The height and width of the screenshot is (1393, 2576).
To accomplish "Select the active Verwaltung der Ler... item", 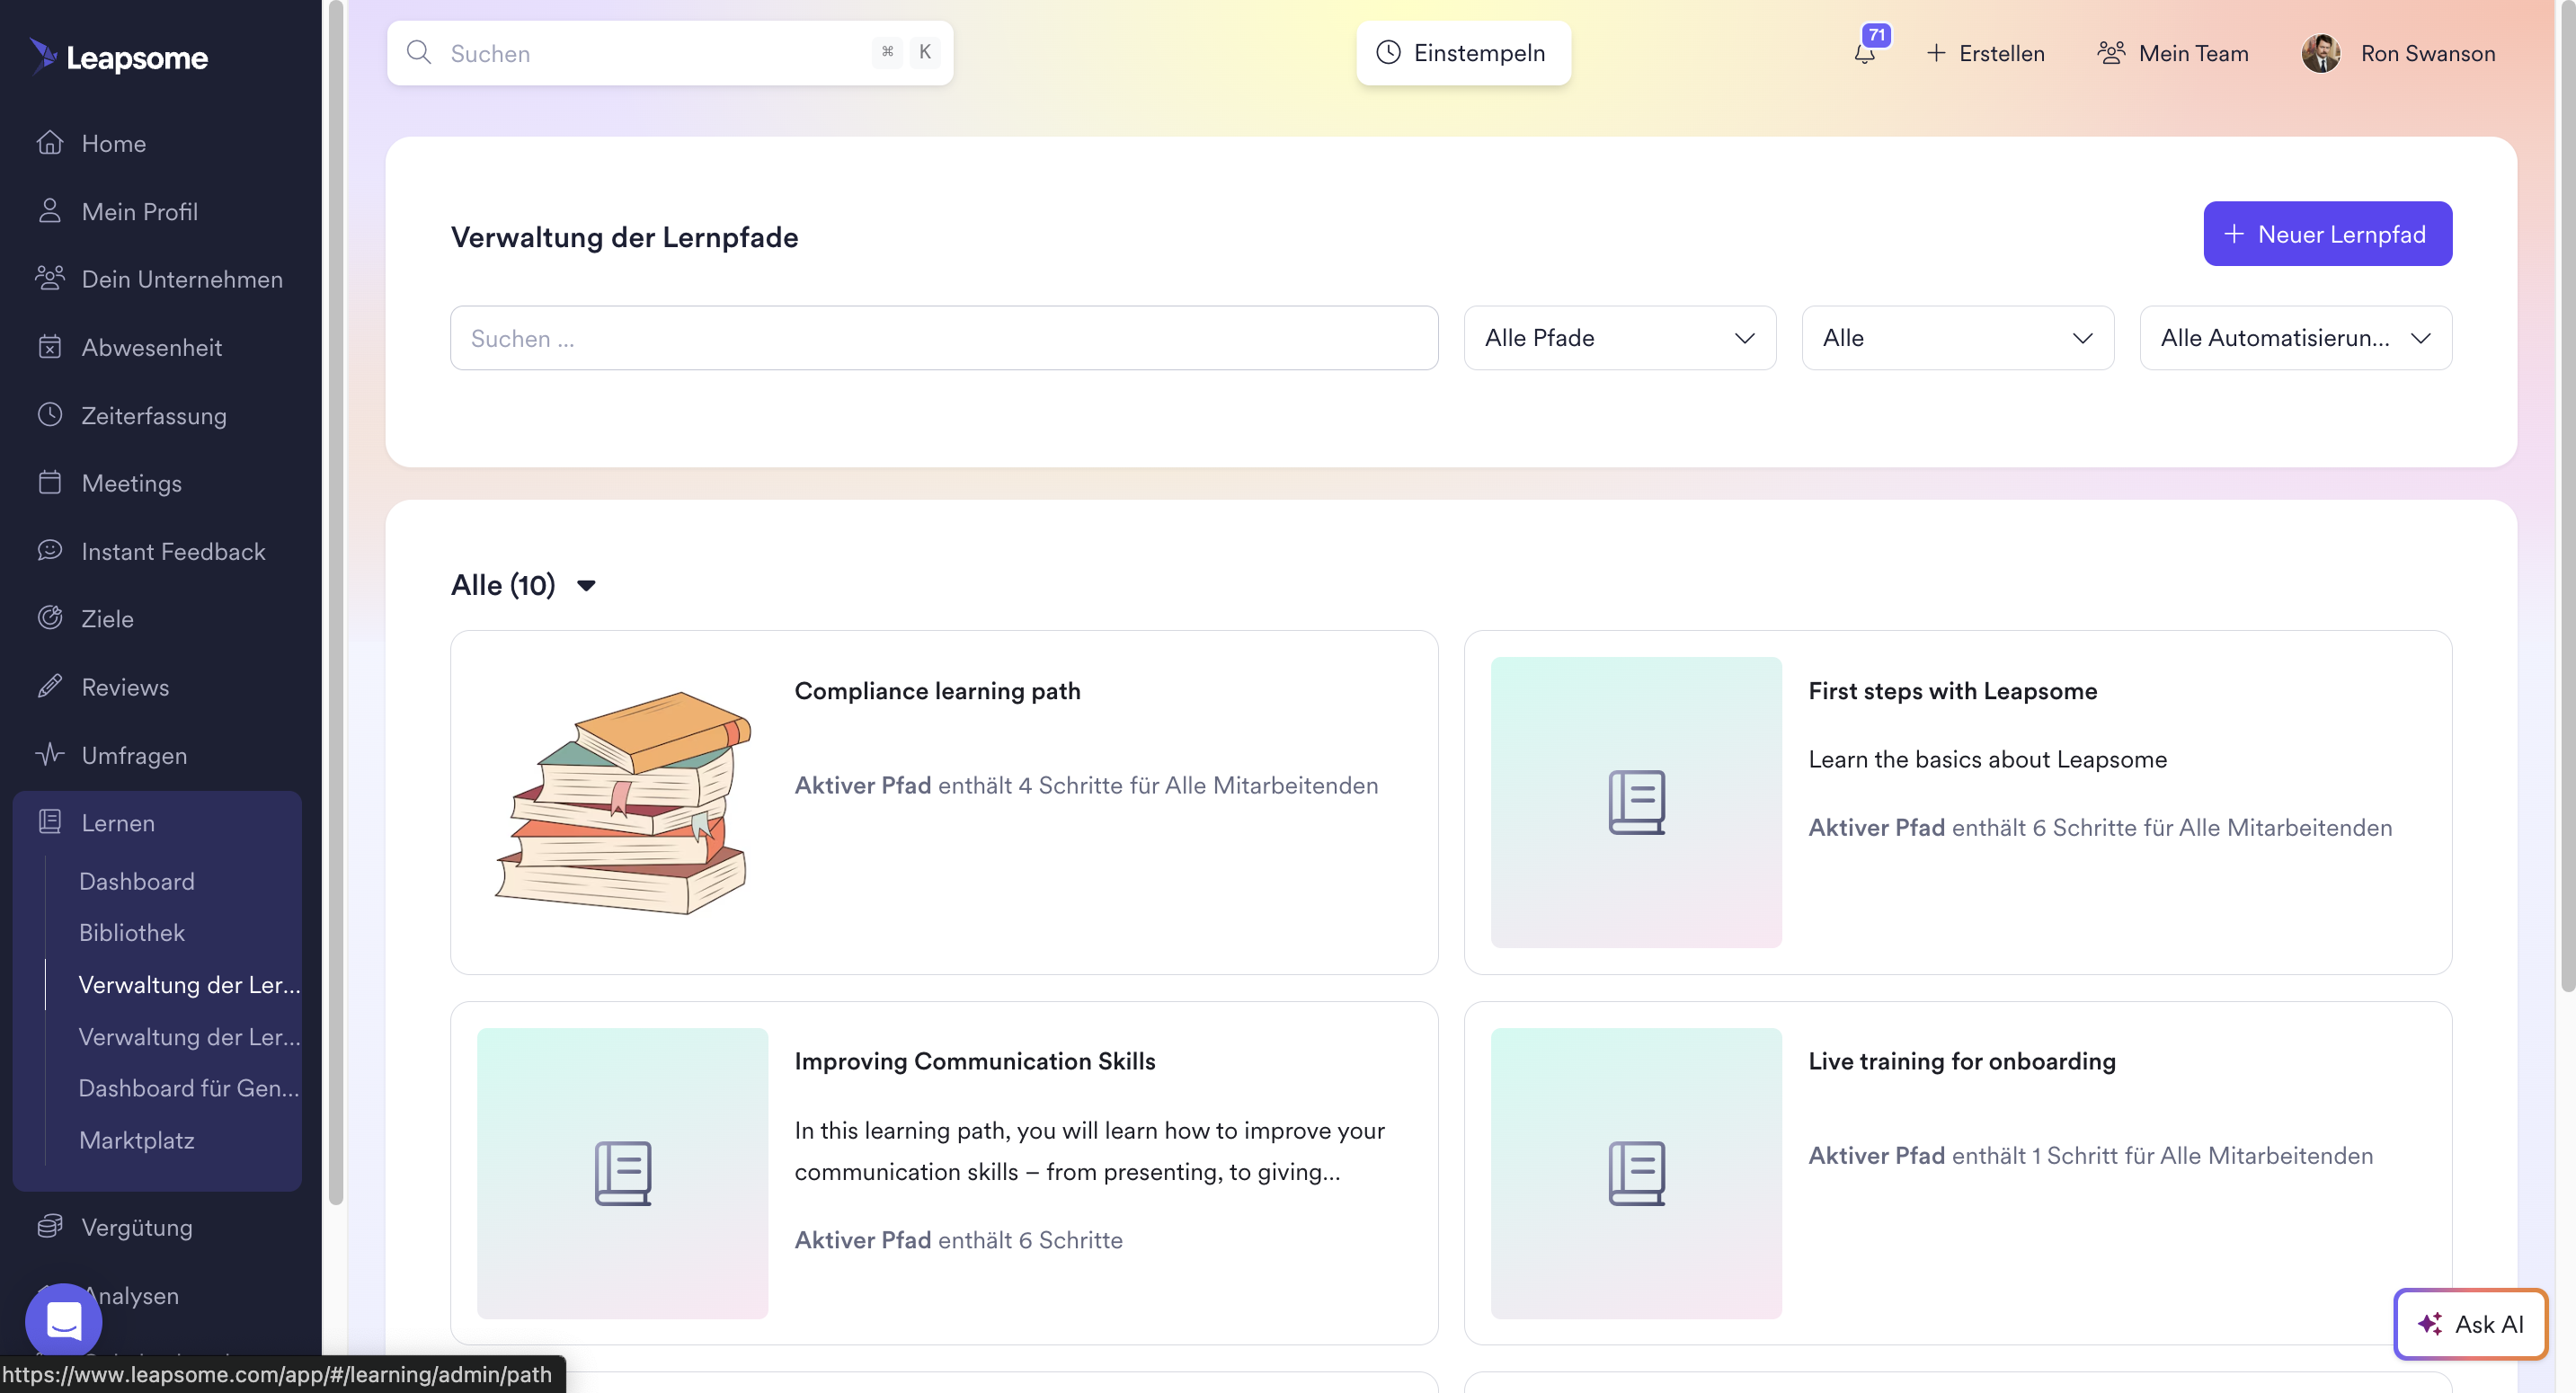I will [x=189, y=985].
